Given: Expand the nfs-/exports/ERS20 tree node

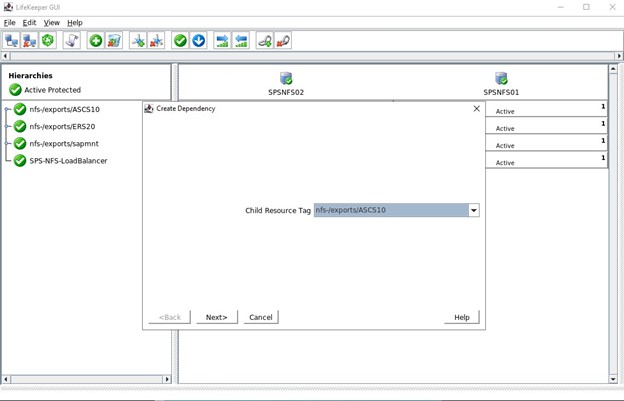Looking at the screenshot, I should [x=8, y=126].
